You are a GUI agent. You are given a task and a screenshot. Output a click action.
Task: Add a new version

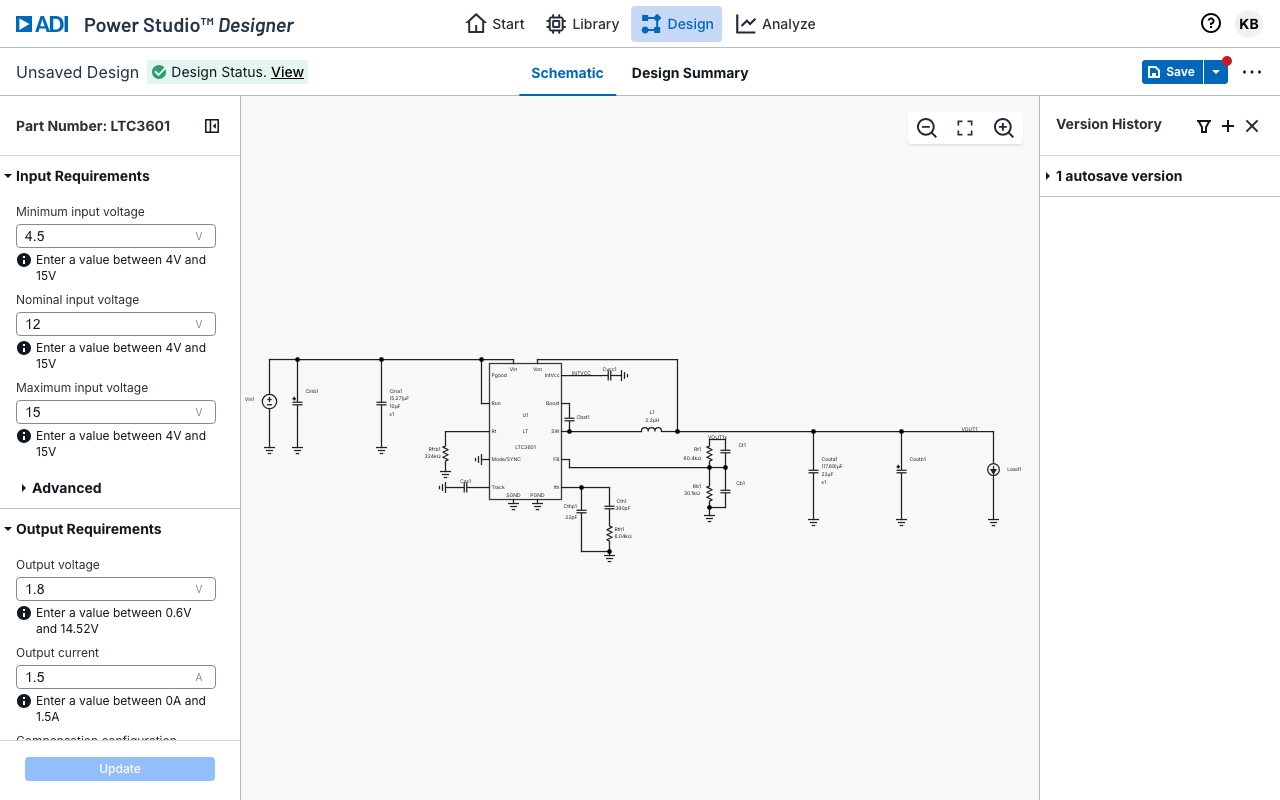click(1228, 126)
